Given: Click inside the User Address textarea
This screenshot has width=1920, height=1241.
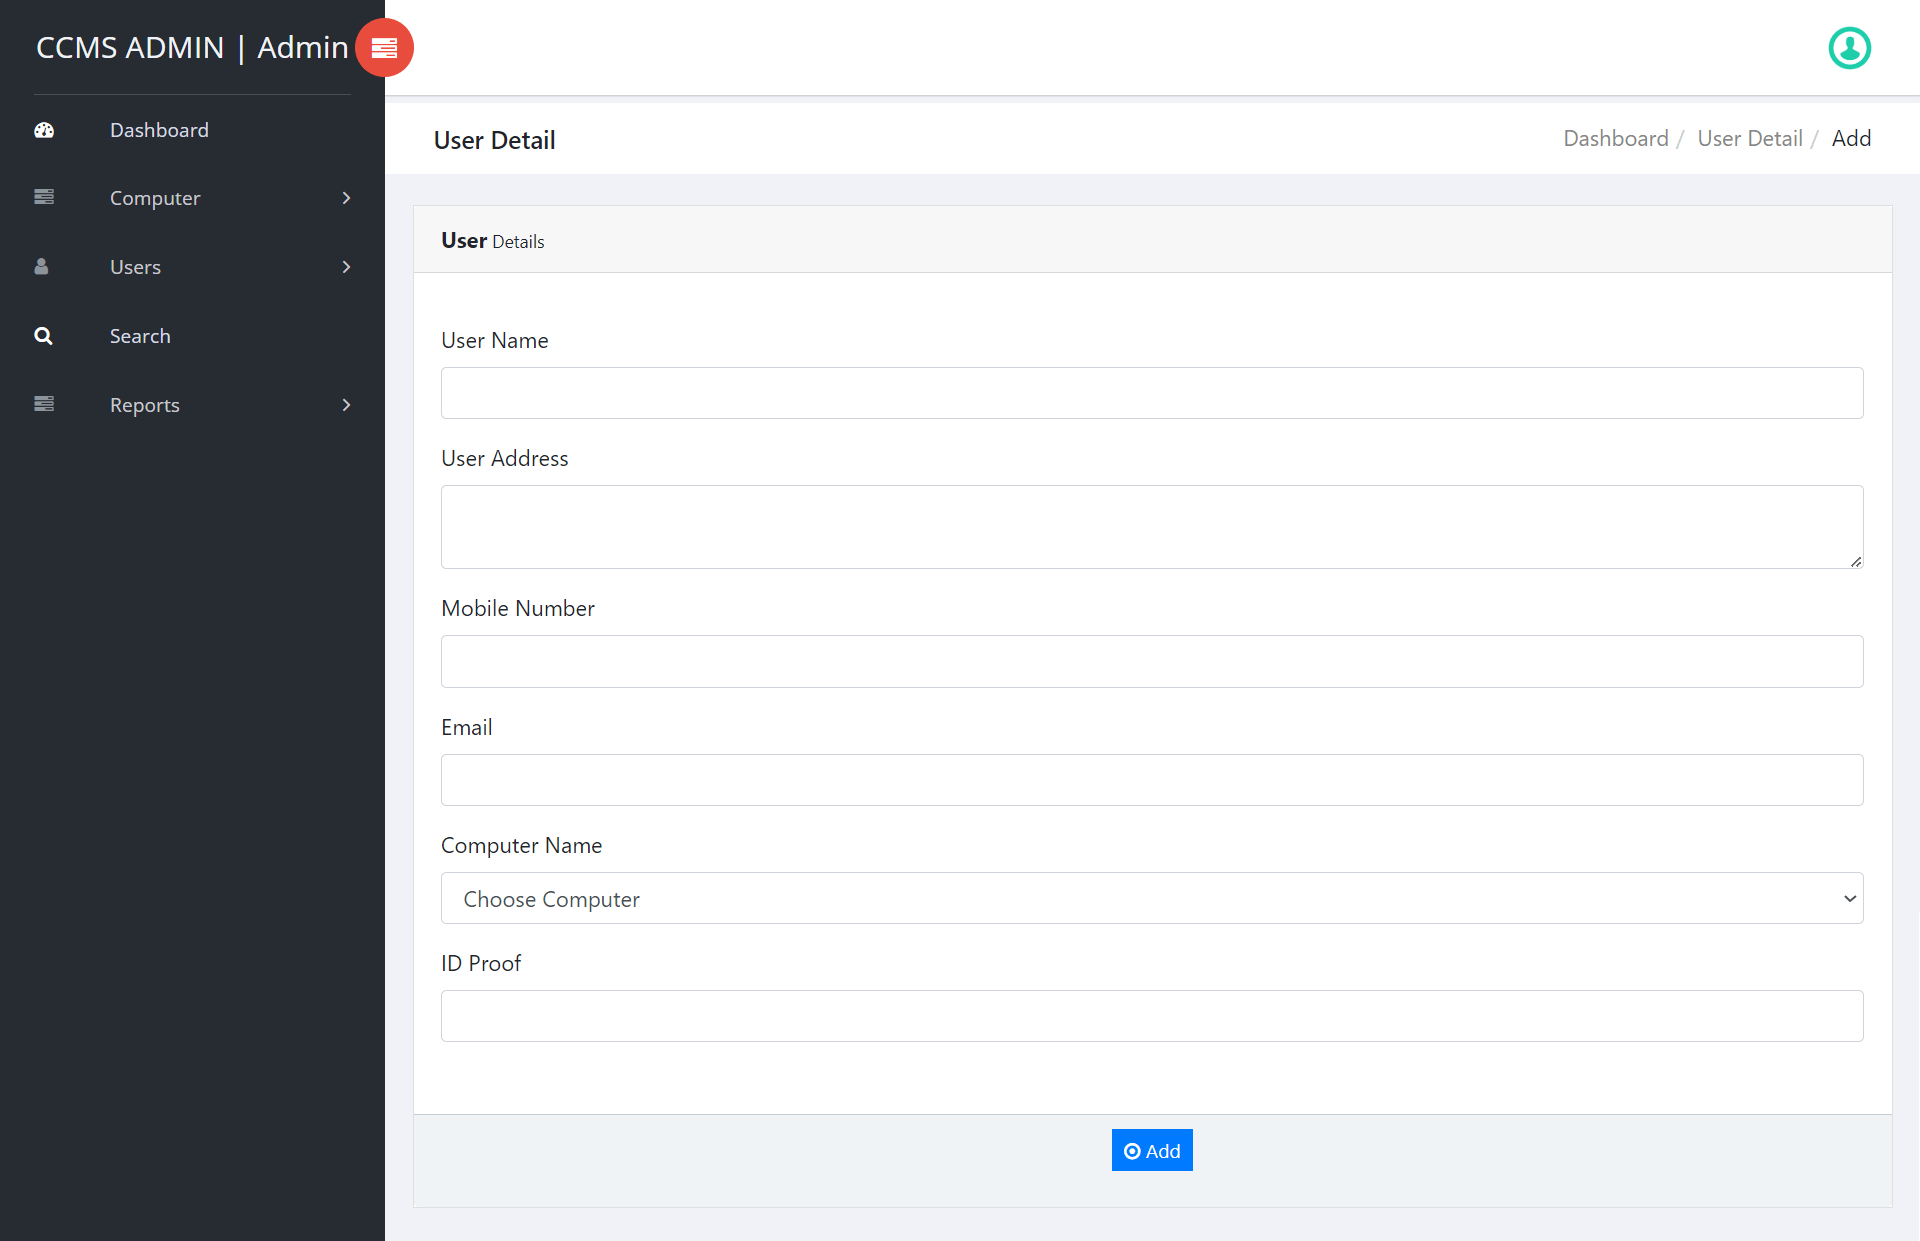Looking at the screenshot, I should [x=1151, y=527].
